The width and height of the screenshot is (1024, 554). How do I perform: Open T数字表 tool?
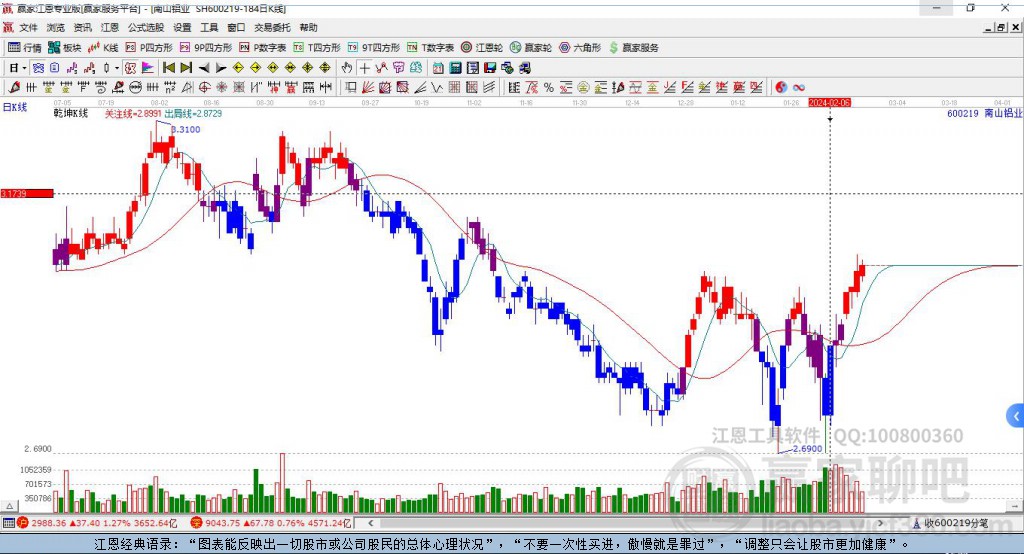click(430, 48)
